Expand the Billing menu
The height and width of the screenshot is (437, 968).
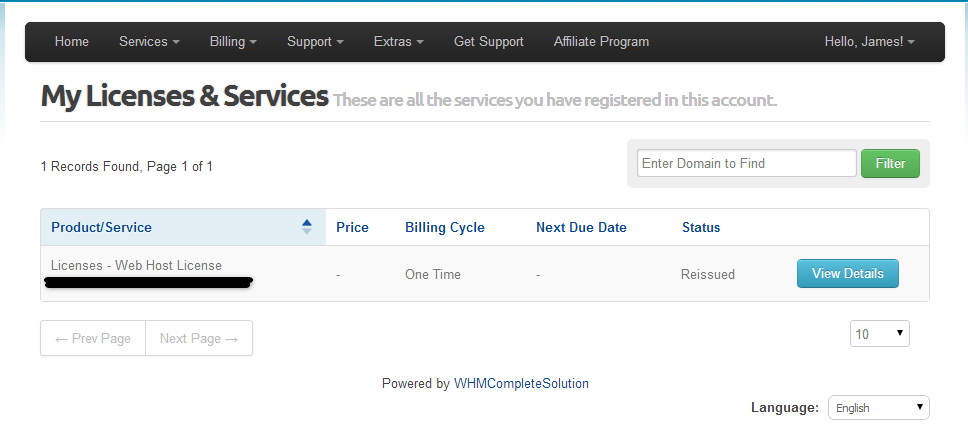point(233,41)
